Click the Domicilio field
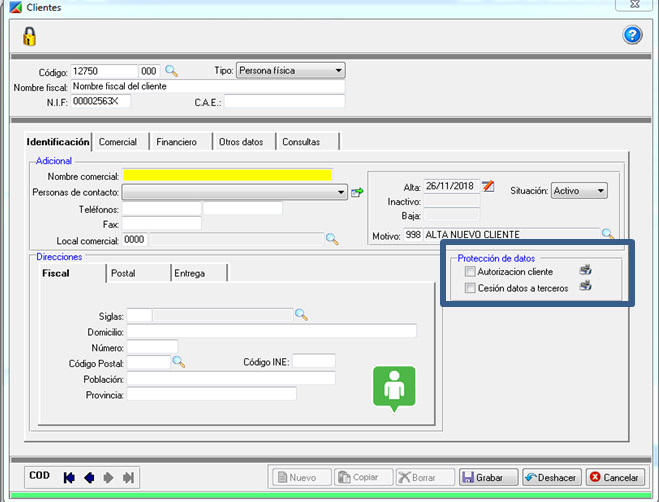Image resolution: width=659 pixels, height=502 pixels. [272, 331]
